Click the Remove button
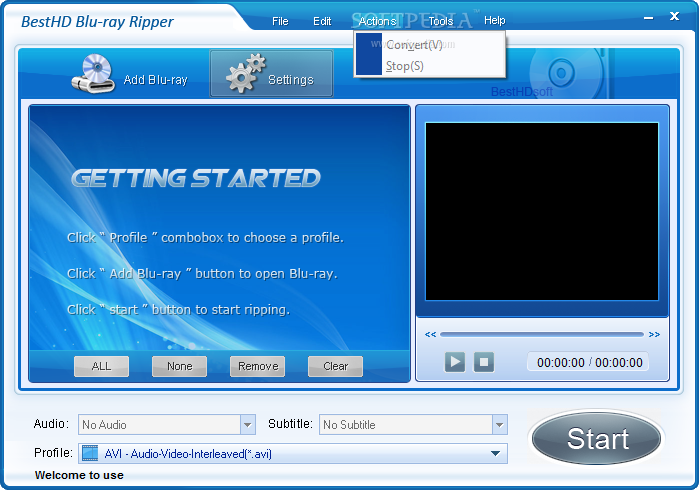The width and height of the screenshot is (699, 490). click(x=258, y=366)
